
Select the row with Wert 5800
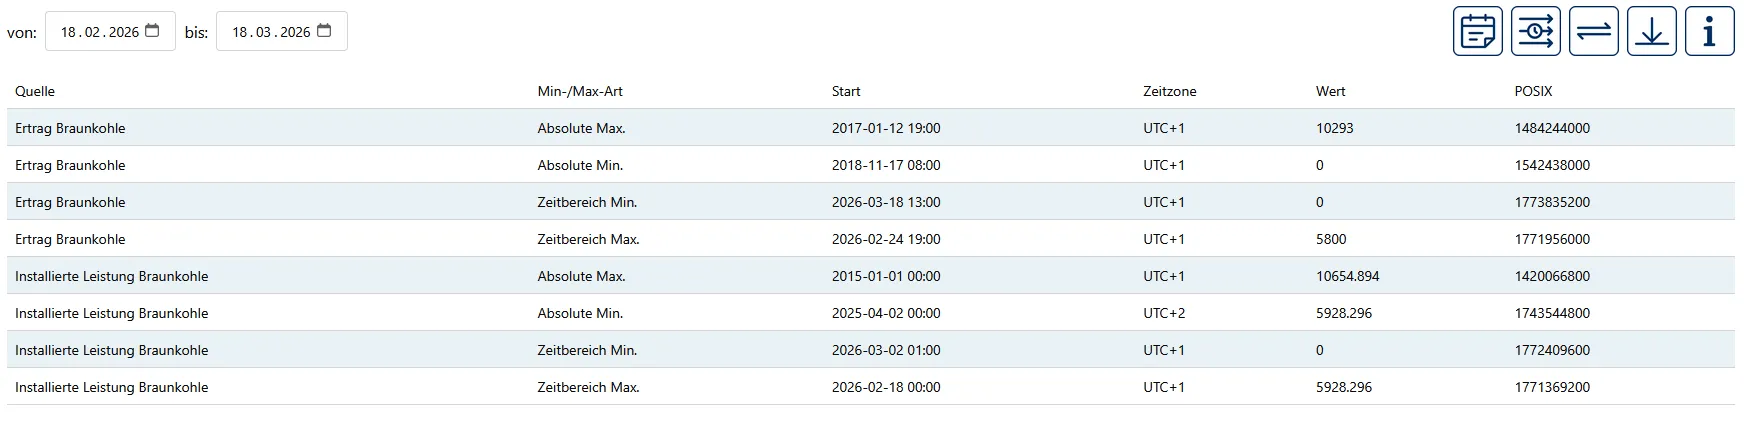pos(871,239)
